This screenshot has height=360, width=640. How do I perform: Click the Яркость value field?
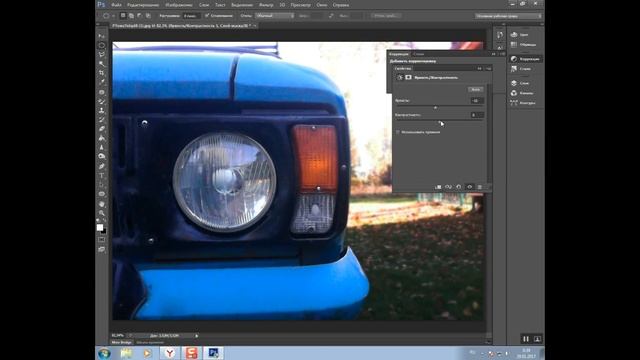click(477, 100)
